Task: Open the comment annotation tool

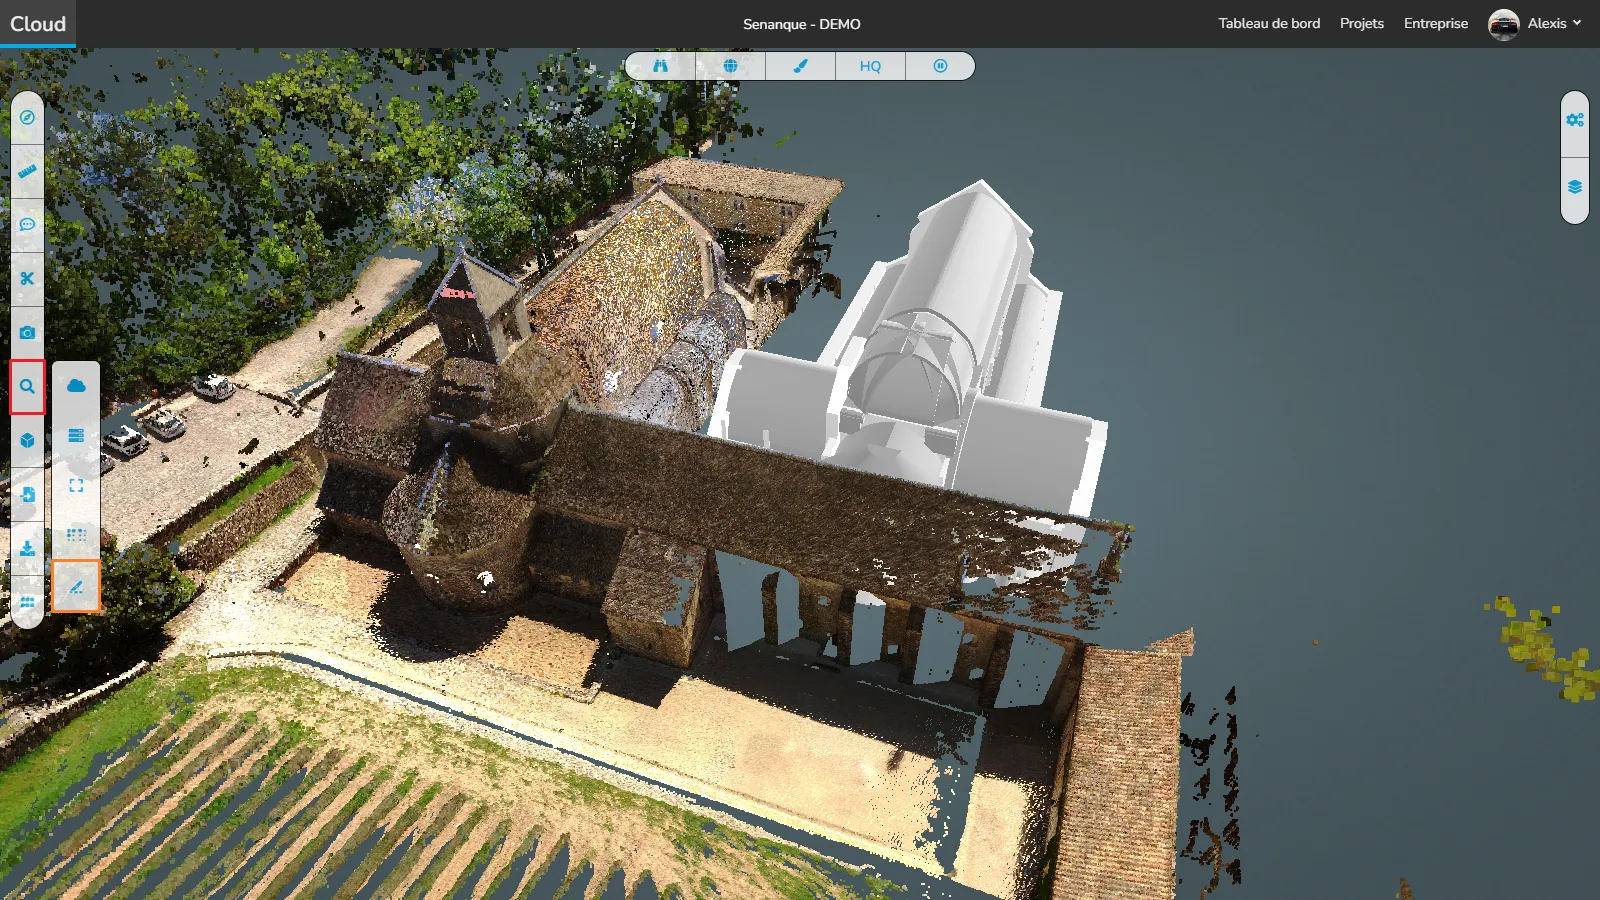Action: (27, 225)
